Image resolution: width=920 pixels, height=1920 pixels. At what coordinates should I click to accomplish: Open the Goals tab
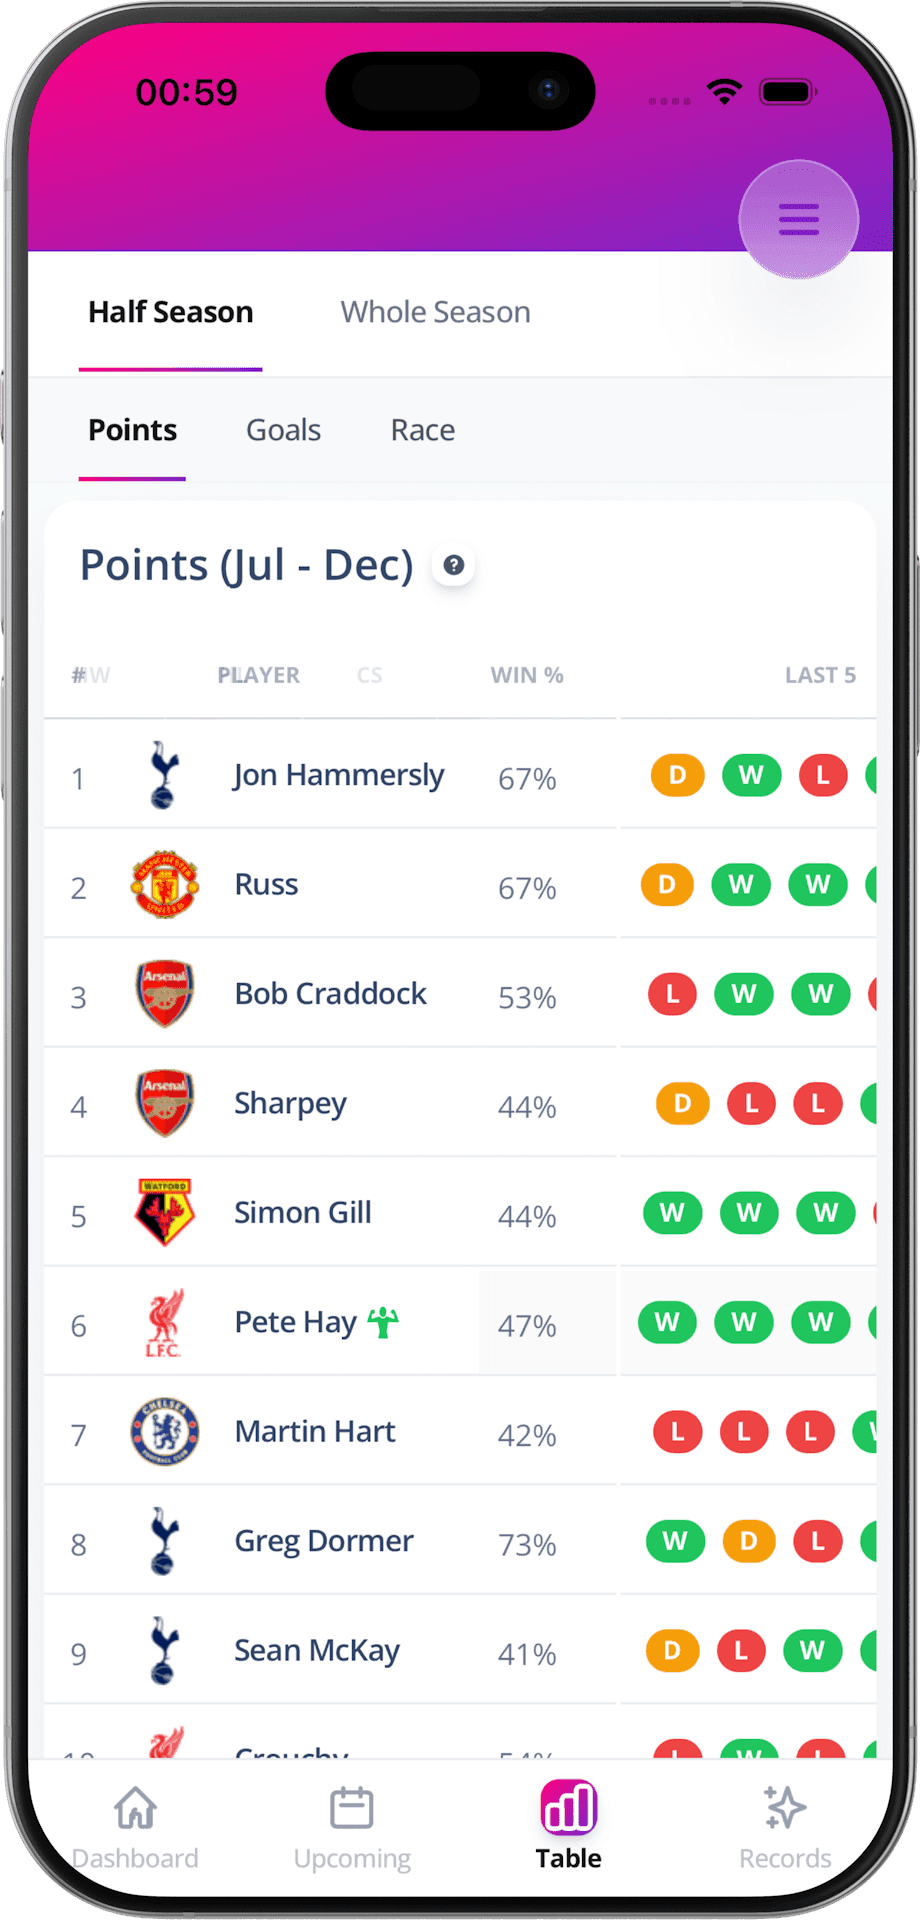click(283, 429)
